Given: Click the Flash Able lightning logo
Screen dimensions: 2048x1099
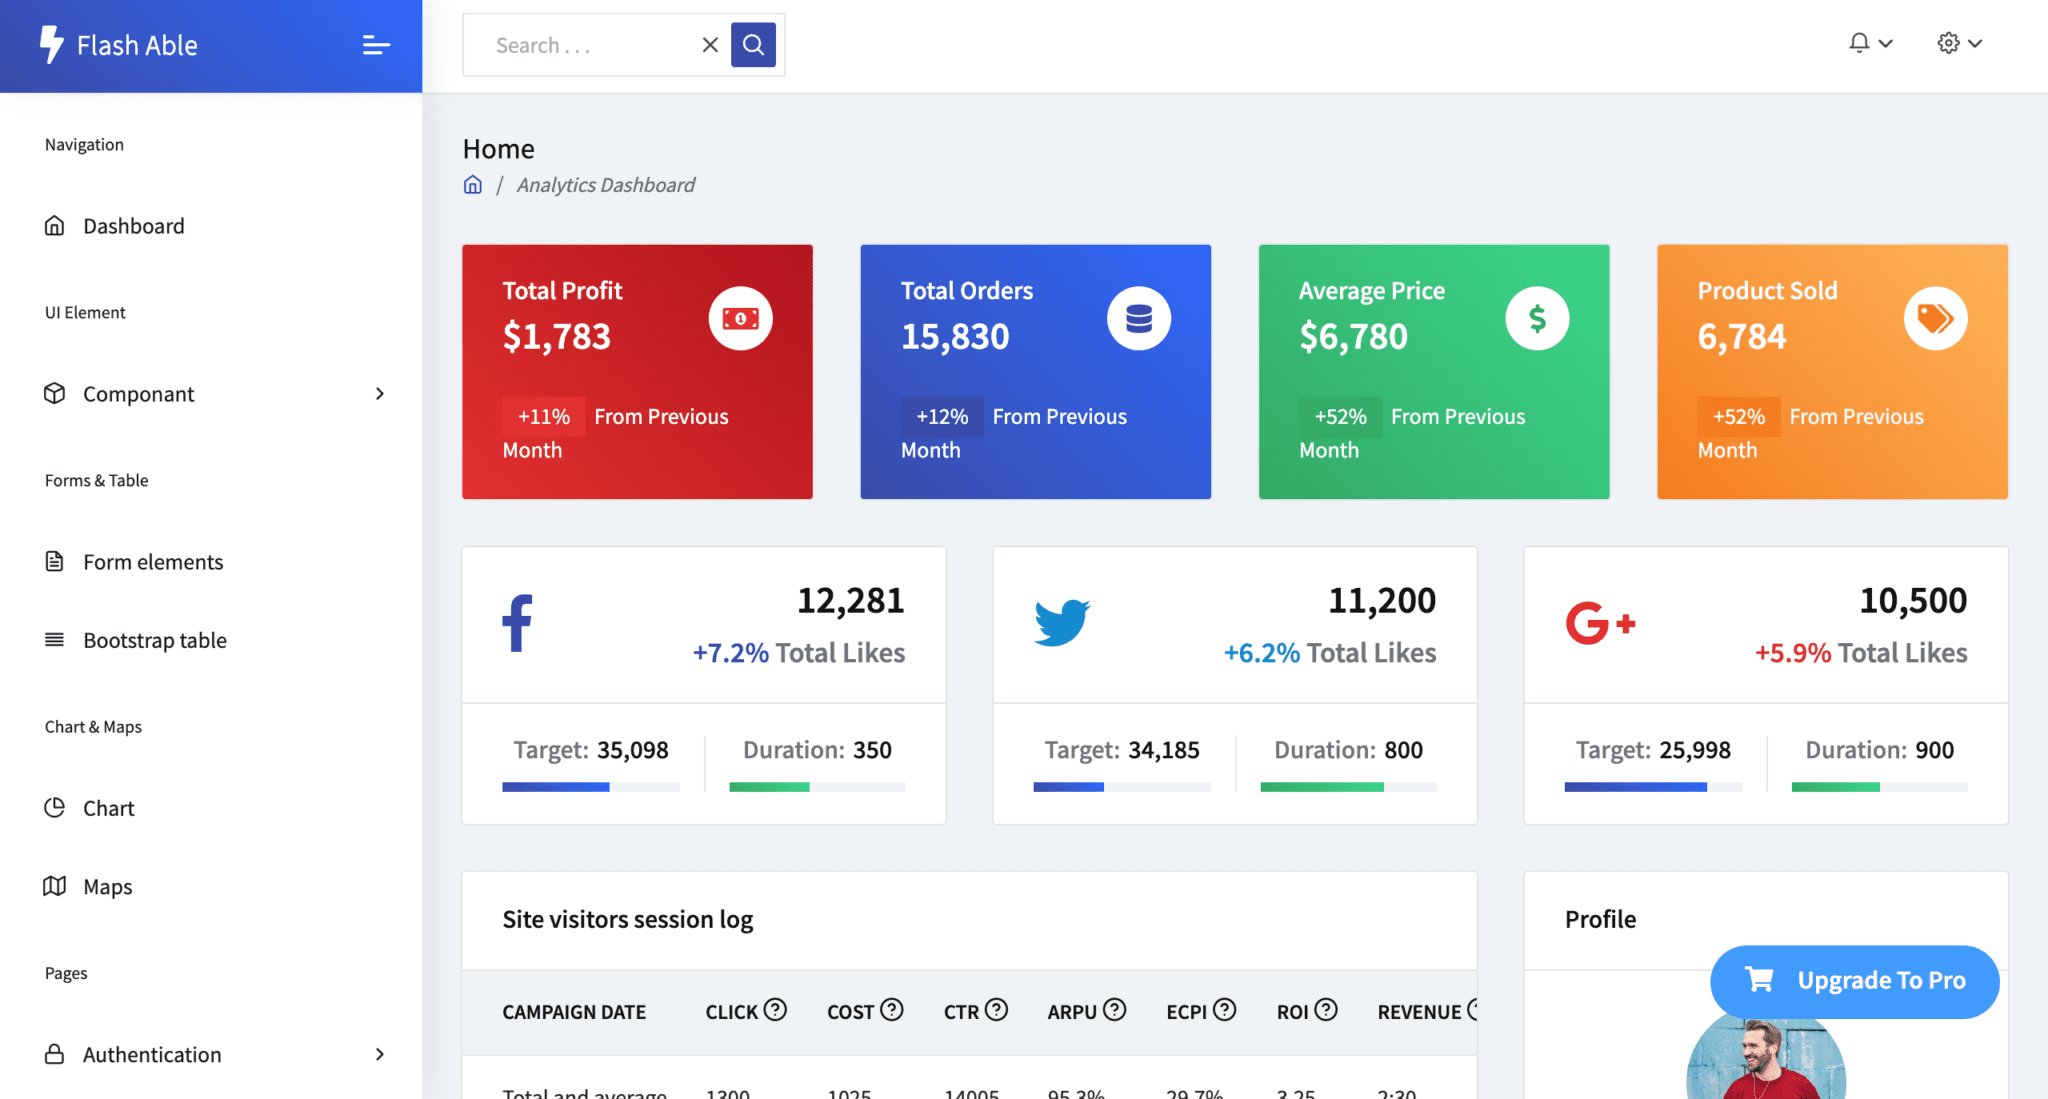Looking at the screenshot, I should coord(49,44).
